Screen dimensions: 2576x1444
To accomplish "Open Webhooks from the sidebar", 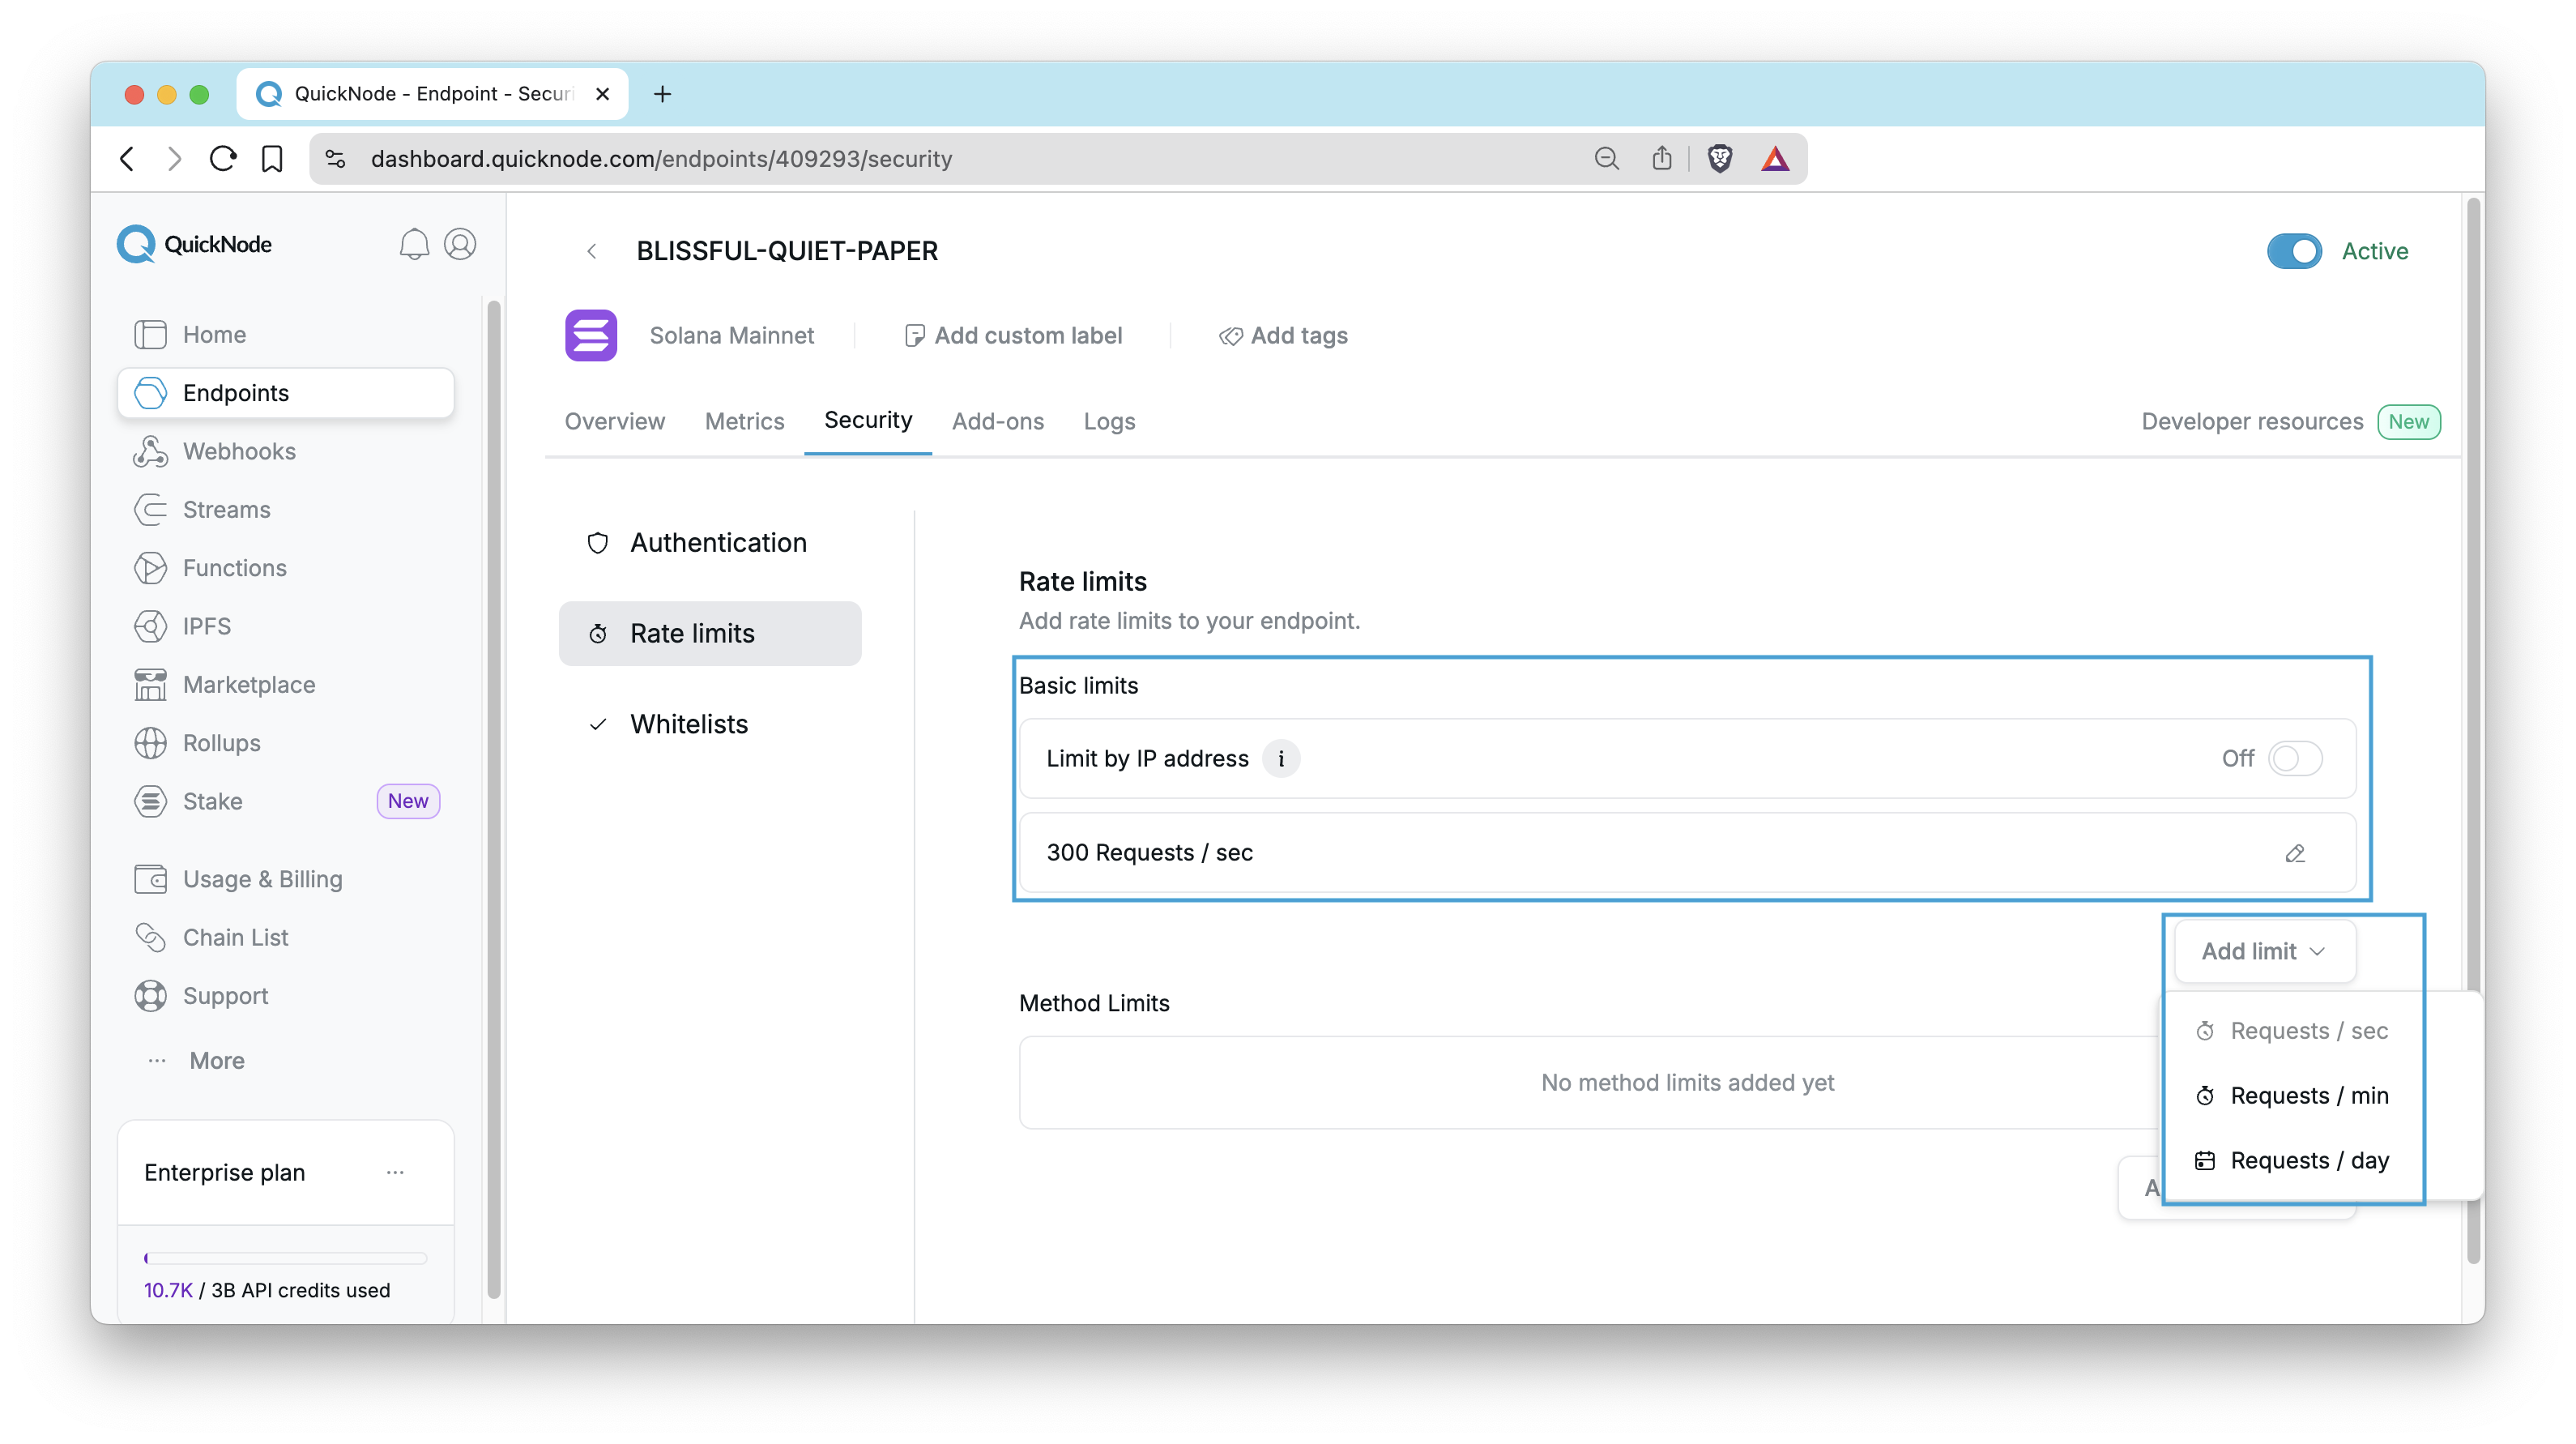I will click(x=239, y=451).
